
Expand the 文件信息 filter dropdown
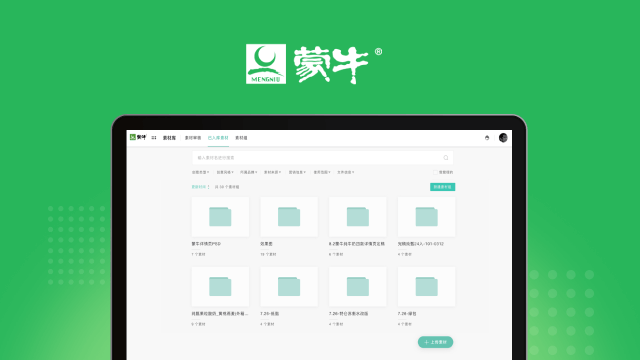click(345, 172)
